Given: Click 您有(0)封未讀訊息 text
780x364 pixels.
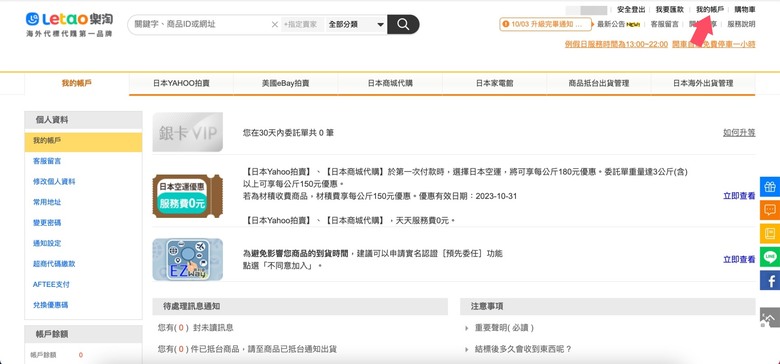Looking at the screenshot, I should click(x=195, y=328).
